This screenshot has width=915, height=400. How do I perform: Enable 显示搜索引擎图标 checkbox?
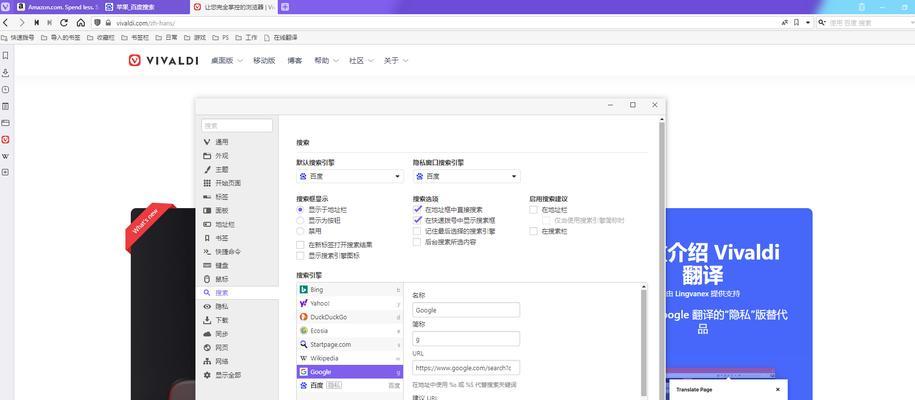300,255
